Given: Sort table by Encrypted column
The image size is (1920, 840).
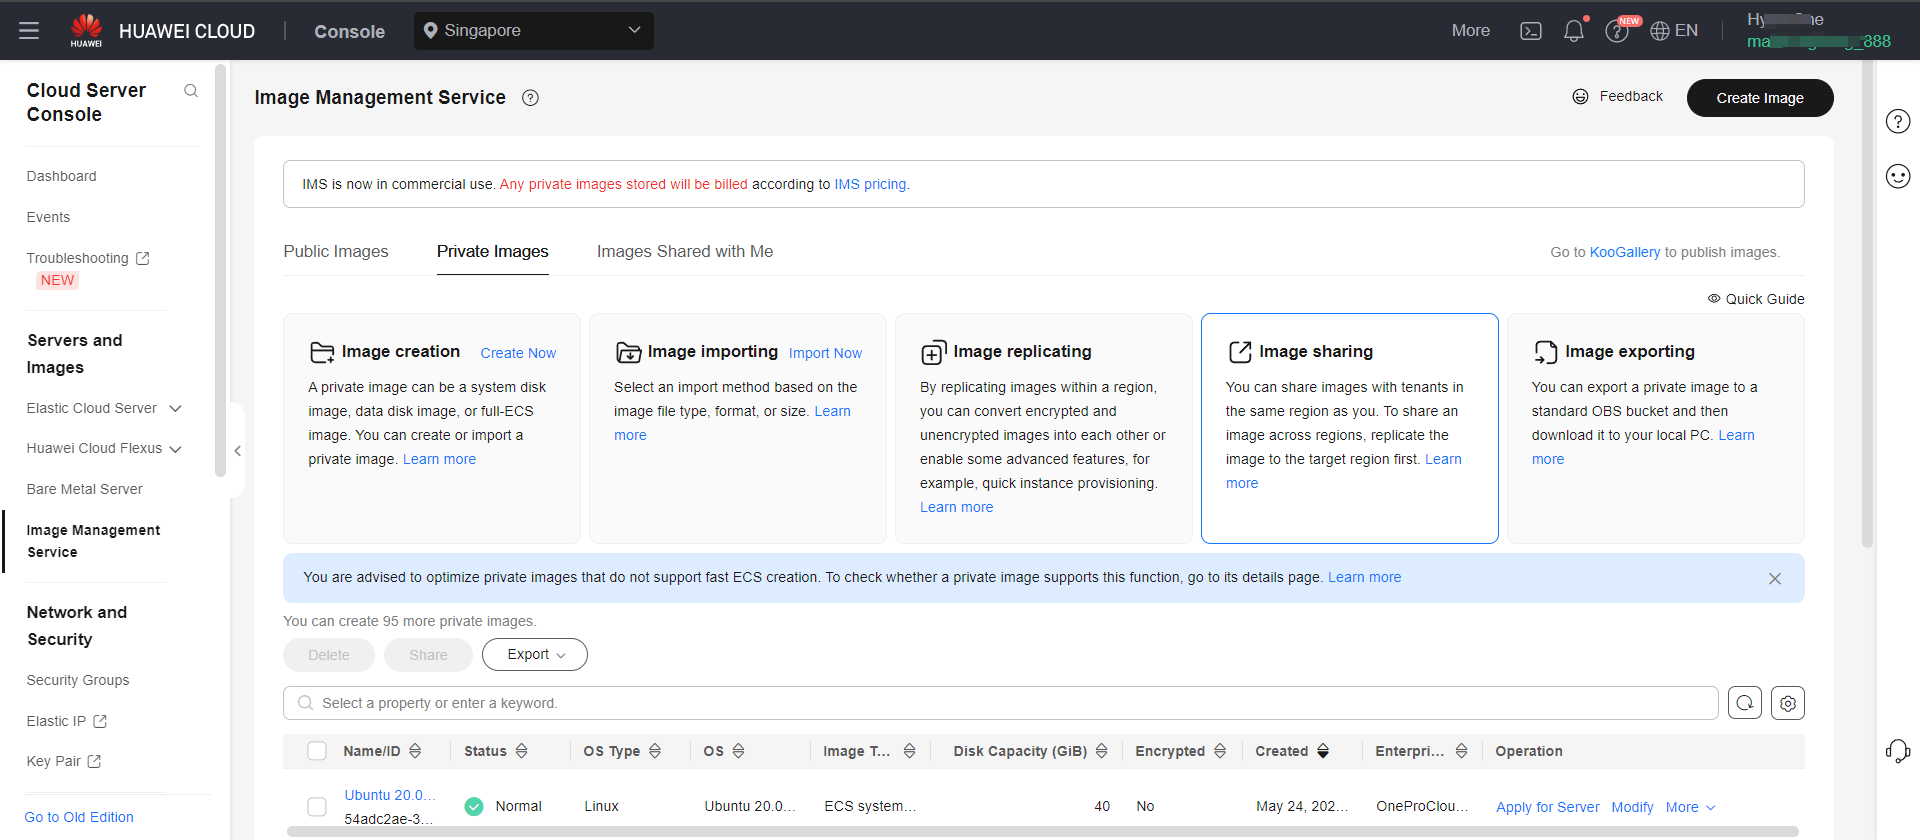Looking at the screenshot, I should click(x=1220, y=751).
